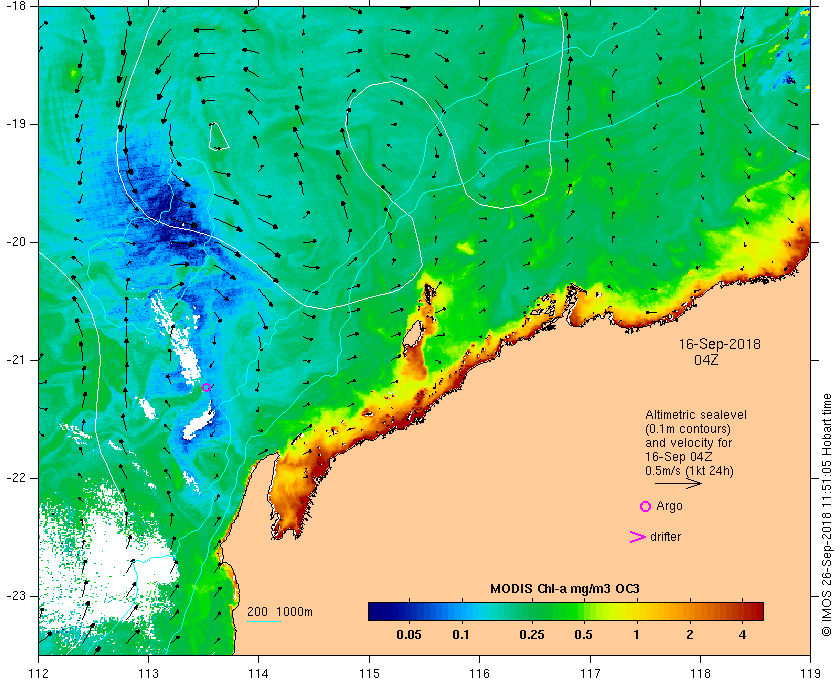Click the longitude axis label 117
840x680 pixels.
pyautogui.click(x=590, y=674)
